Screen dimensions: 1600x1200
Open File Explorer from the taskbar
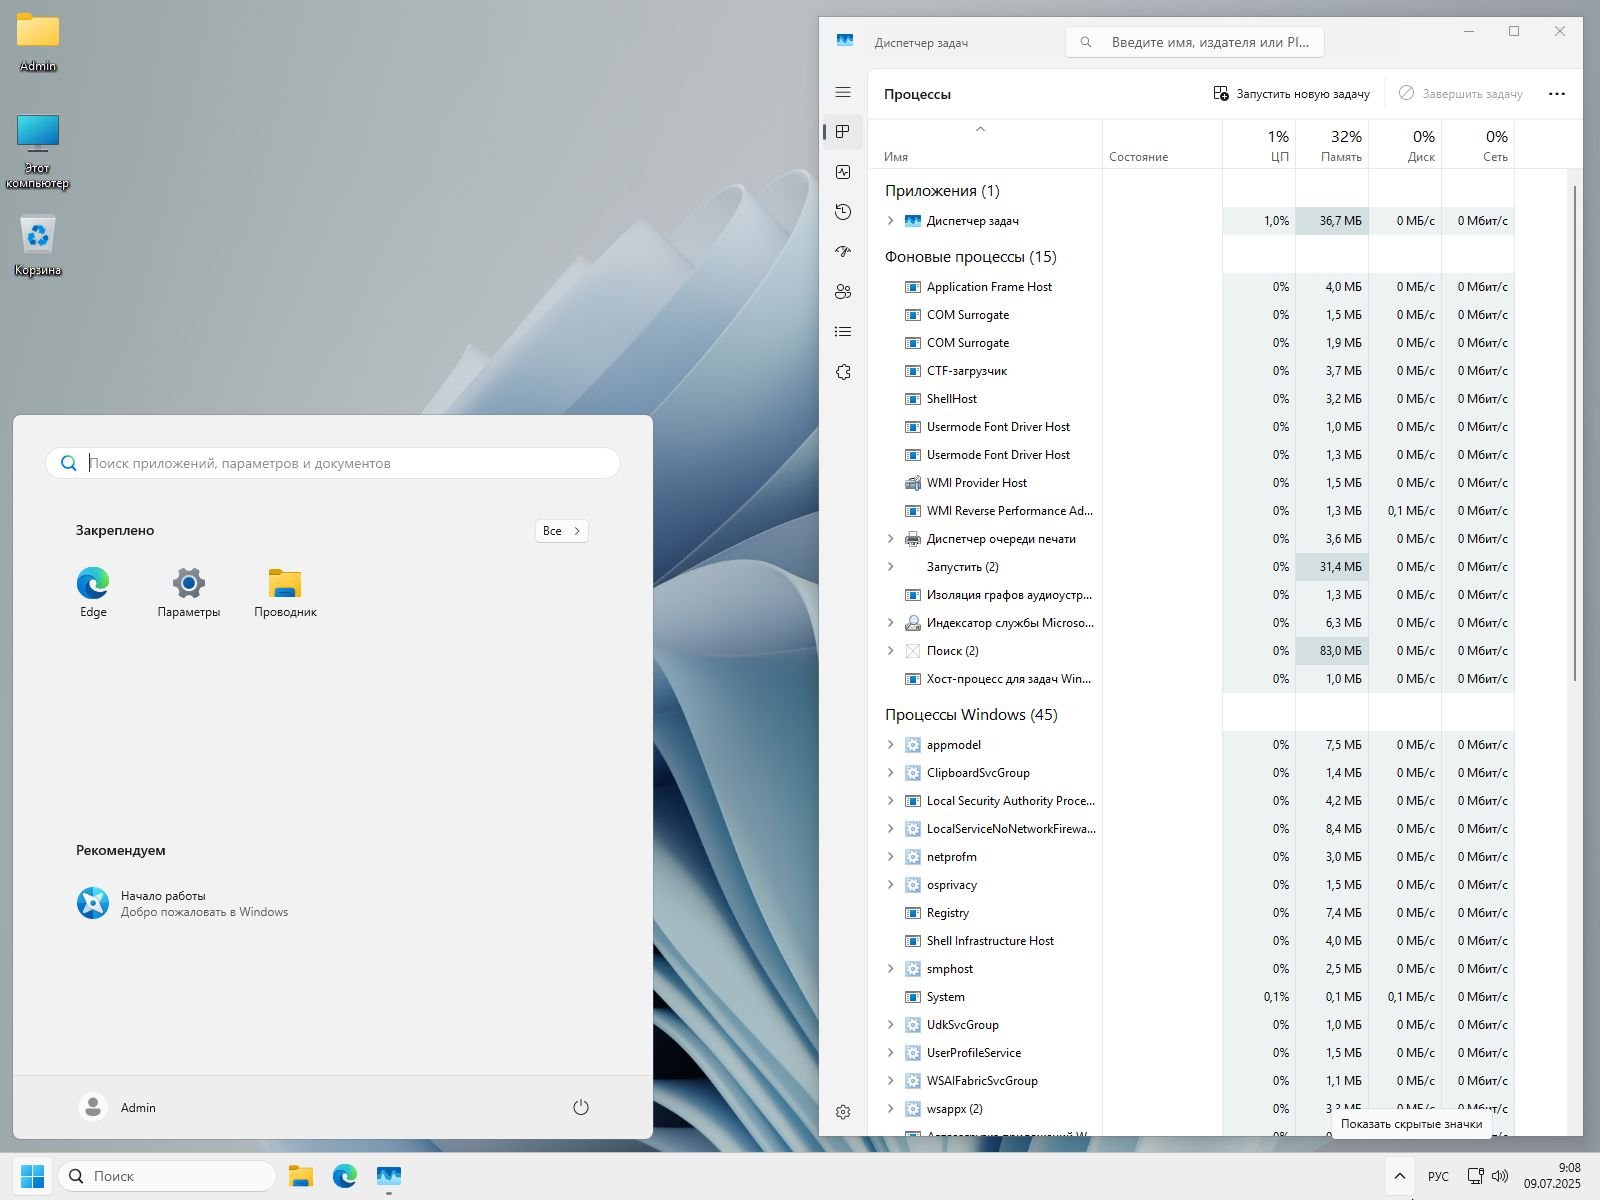pyautogui.click(x=301, y=1176)
